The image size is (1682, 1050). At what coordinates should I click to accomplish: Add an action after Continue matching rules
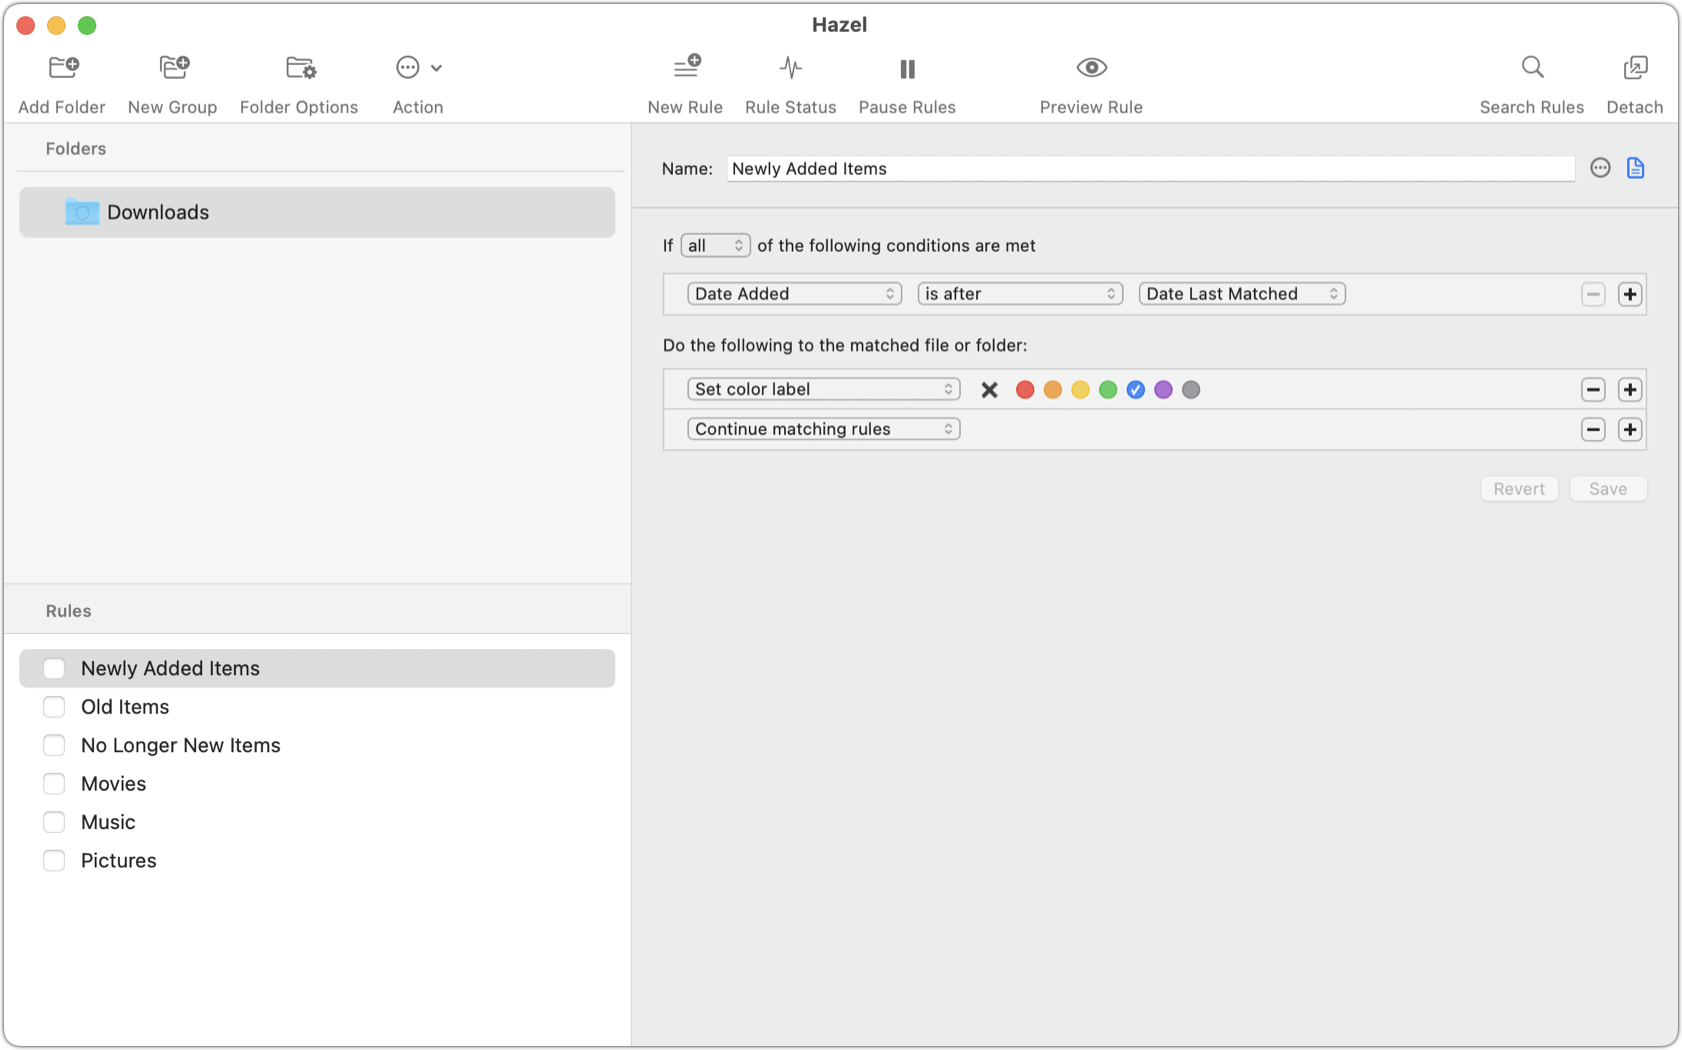(x=1630, y=430)
